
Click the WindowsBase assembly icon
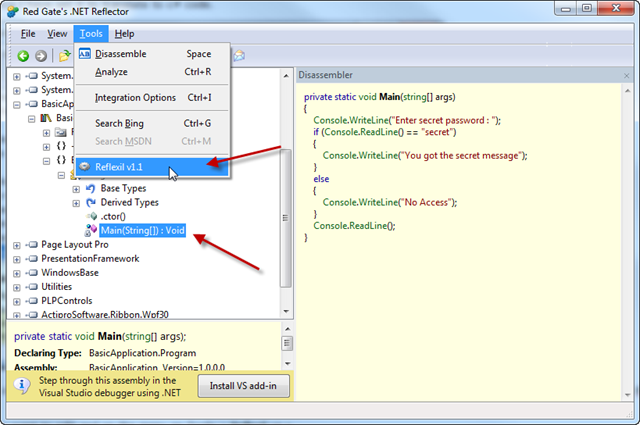click(x=32, y=273)
